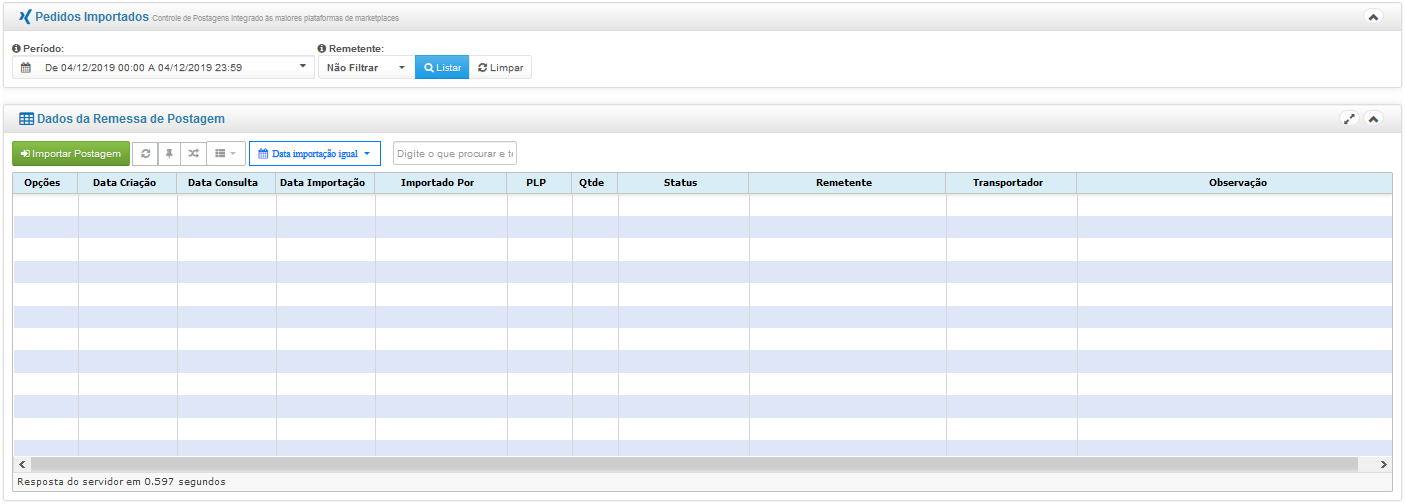Click the horizontal scrollbar right arrow

(1383, 464)
